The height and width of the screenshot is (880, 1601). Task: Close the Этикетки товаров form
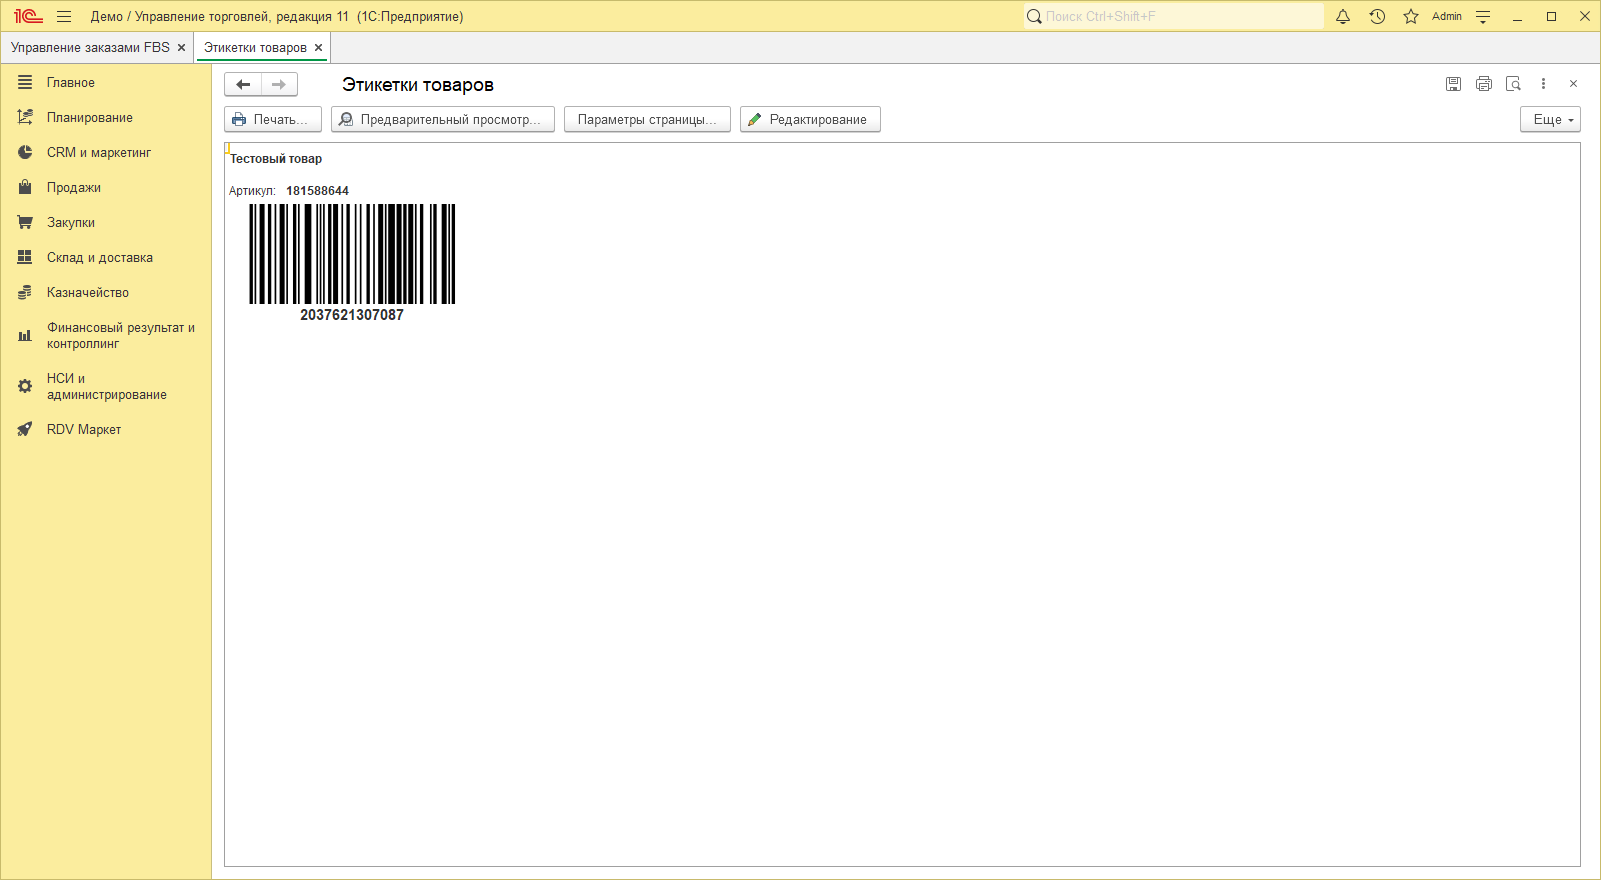[1573, 84]
